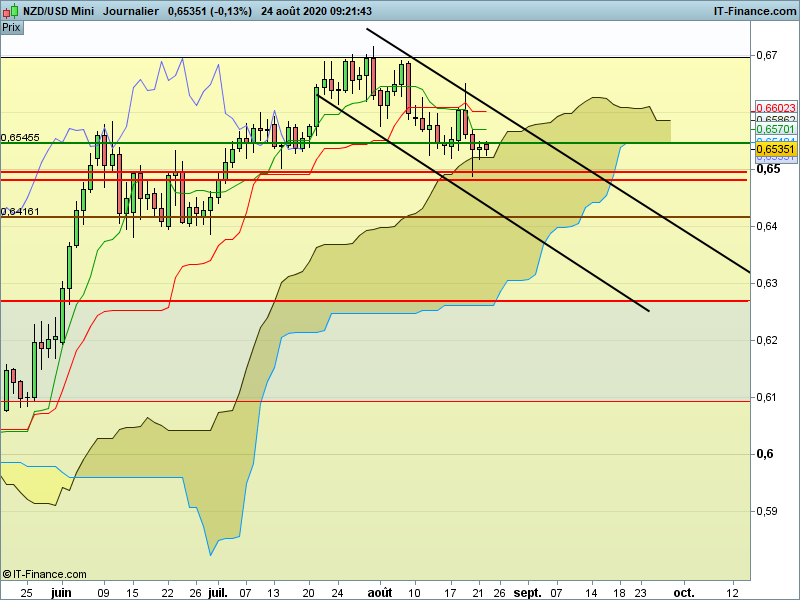
Task: Click the 13 date tick on the time axis
Action: pyautogui.click(x=274, y=593)
